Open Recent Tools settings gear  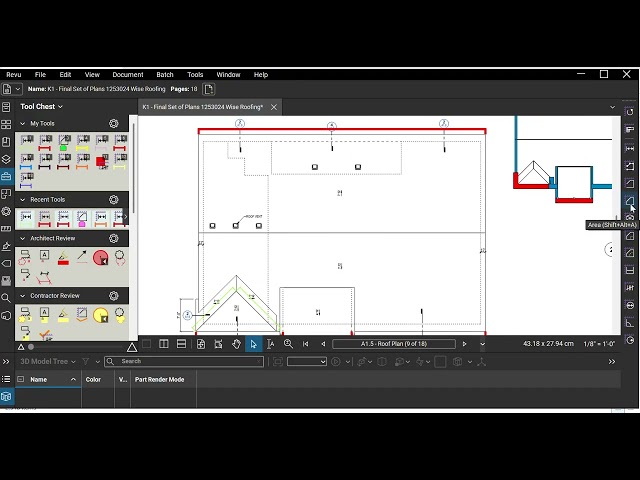tap(113, 200)
